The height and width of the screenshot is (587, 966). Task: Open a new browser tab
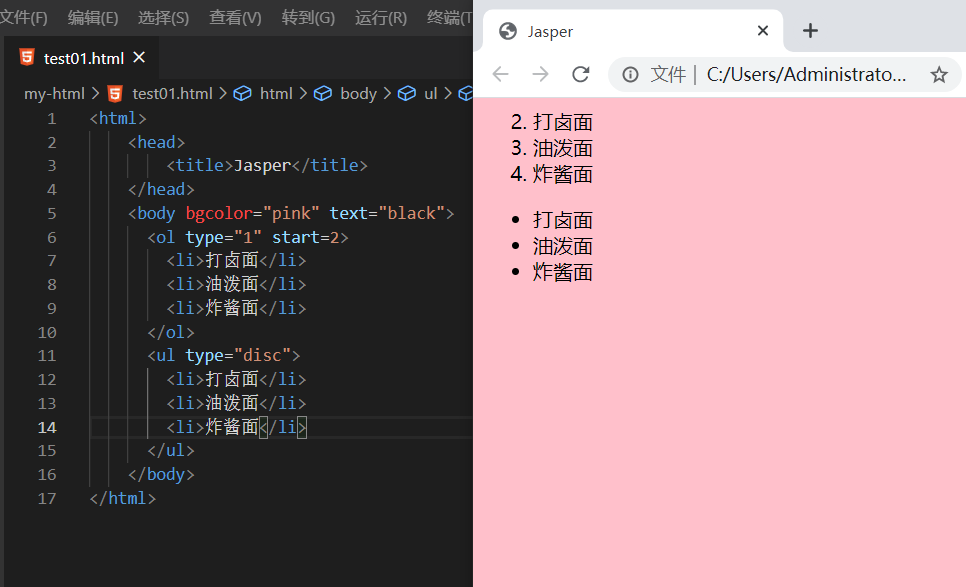tap(810, 31)
